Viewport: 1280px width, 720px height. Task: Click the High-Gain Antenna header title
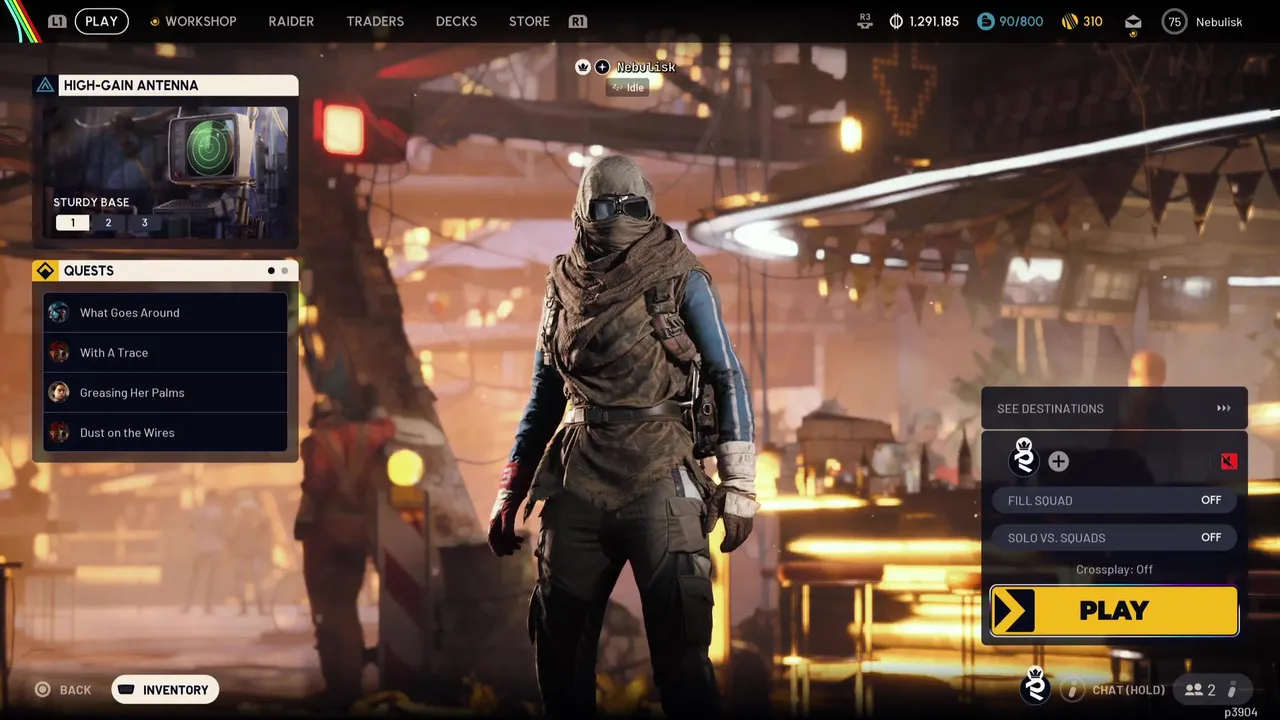[131, 85]
